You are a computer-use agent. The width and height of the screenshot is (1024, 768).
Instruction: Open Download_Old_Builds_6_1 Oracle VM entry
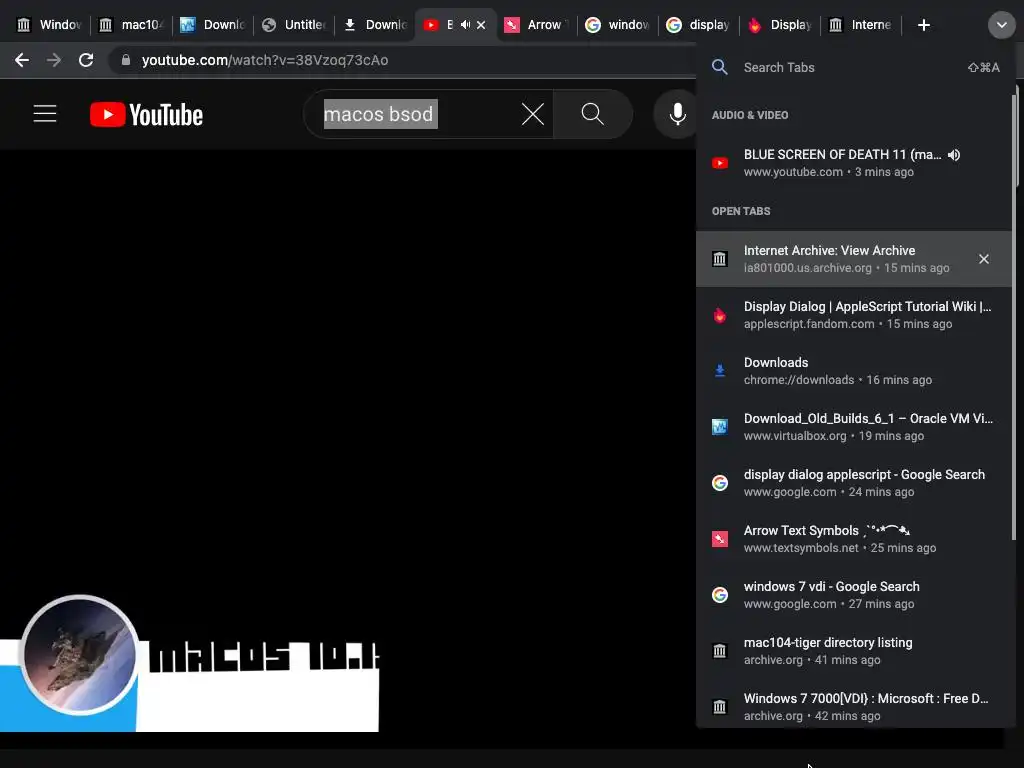854,426
